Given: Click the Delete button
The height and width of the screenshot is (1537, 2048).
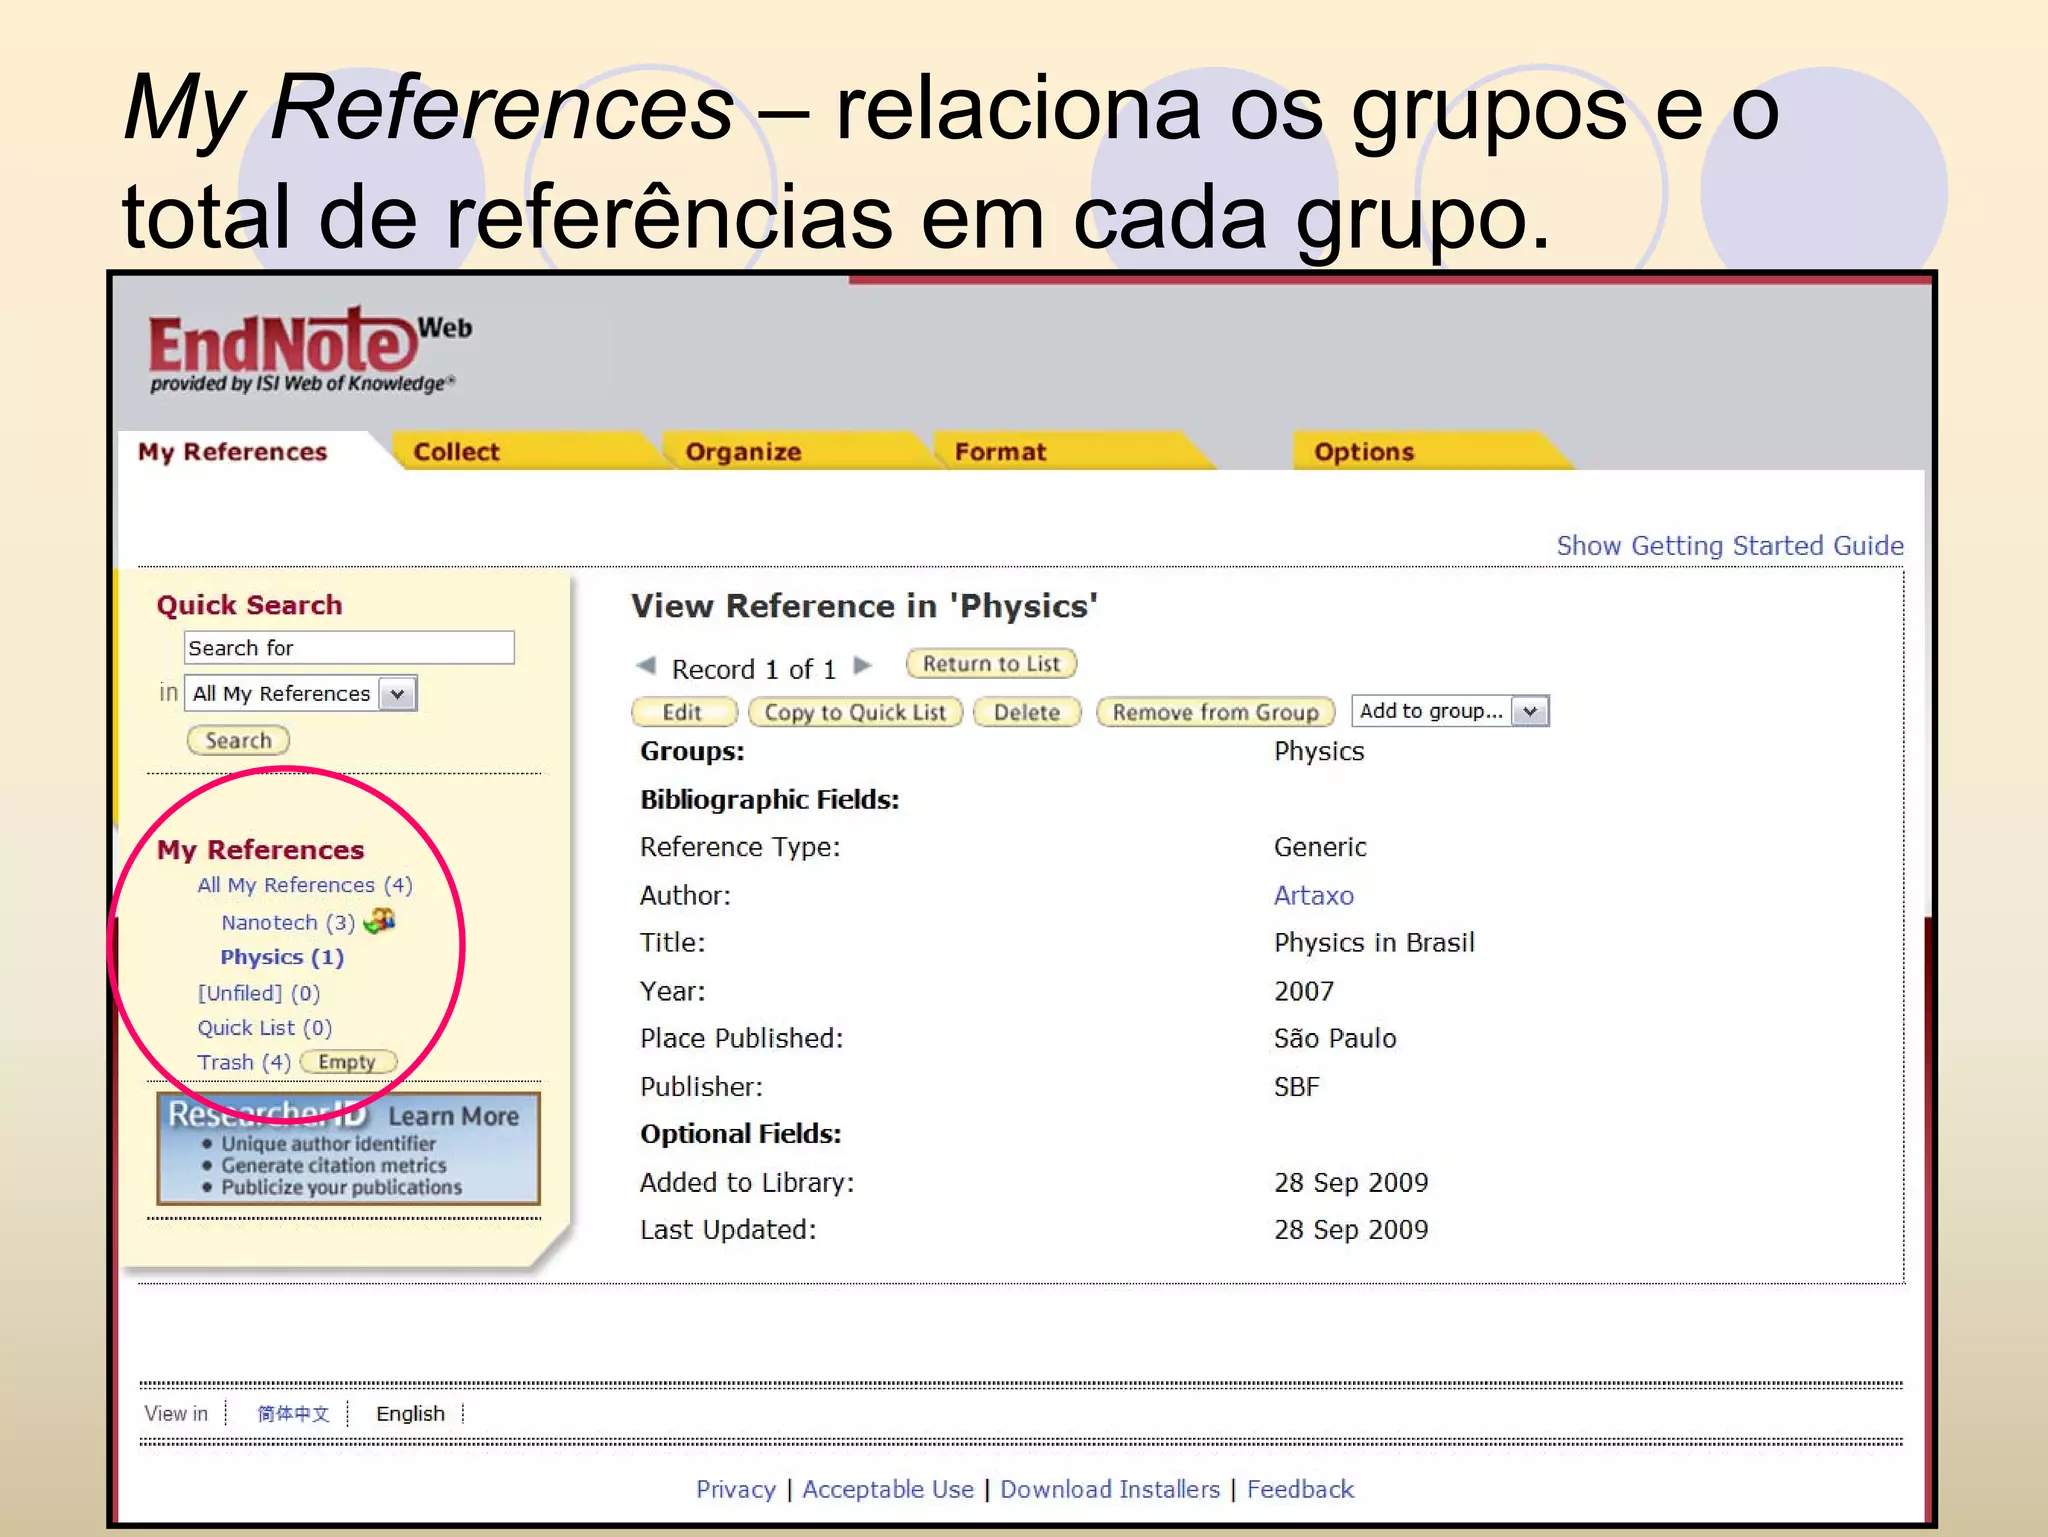Looking at the screenshot, I should point(1027,712).
